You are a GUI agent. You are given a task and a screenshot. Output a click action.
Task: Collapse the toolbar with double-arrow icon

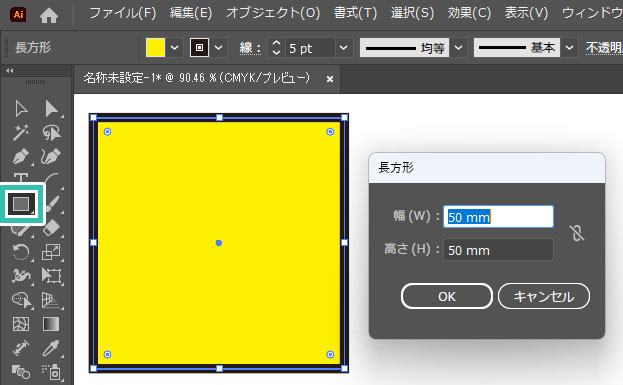tap(10, 71)
